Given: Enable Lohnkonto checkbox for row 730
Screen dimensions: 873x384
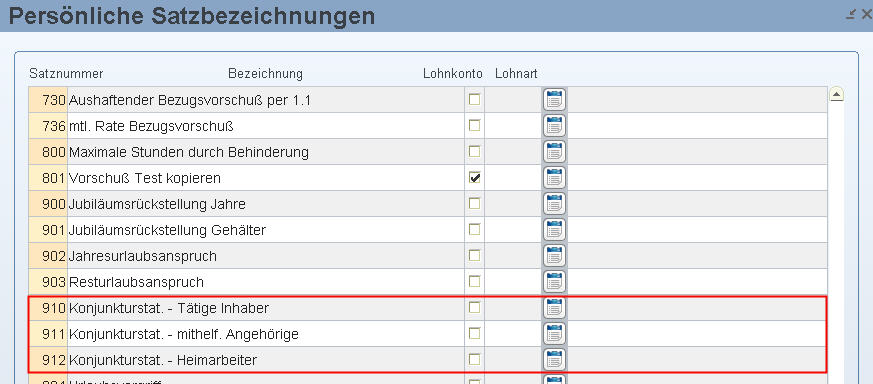Looking at the screenshot, I should [x=474, y=100].
